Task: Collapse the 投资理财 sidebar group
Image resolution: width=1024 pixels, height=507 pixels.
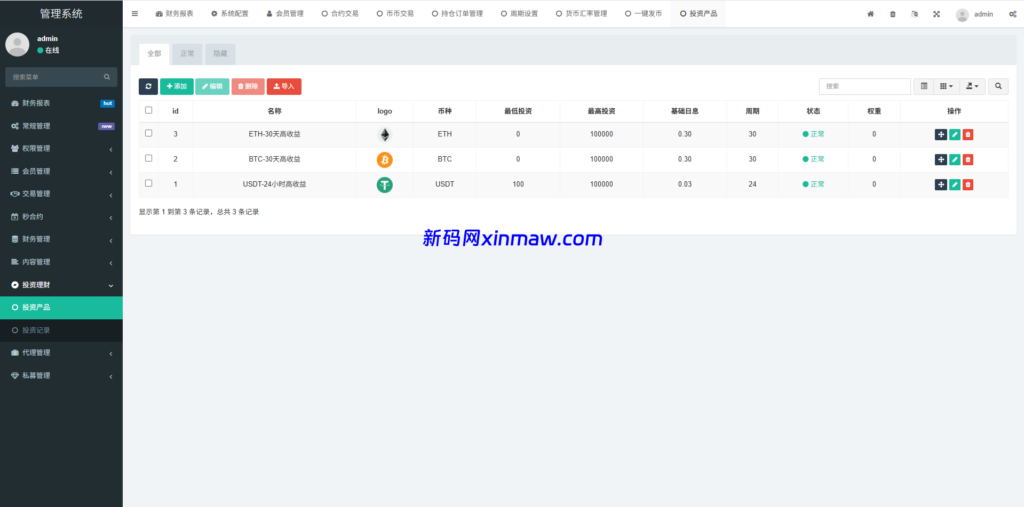Action: point(61,285)
